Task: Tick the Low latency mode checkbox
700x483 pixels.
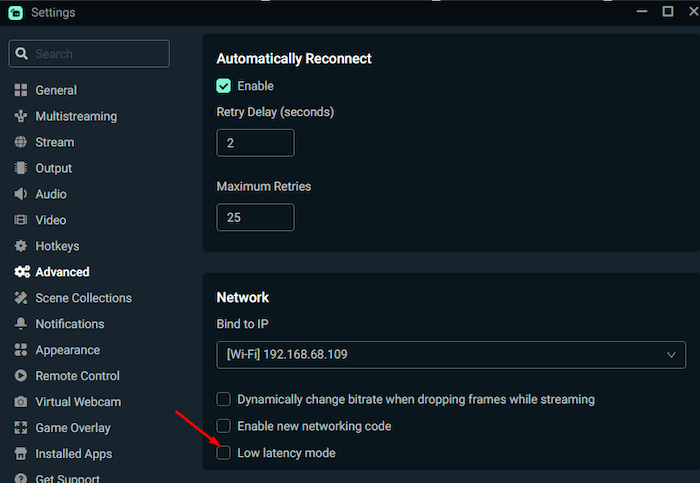Action: pos(224,453)
